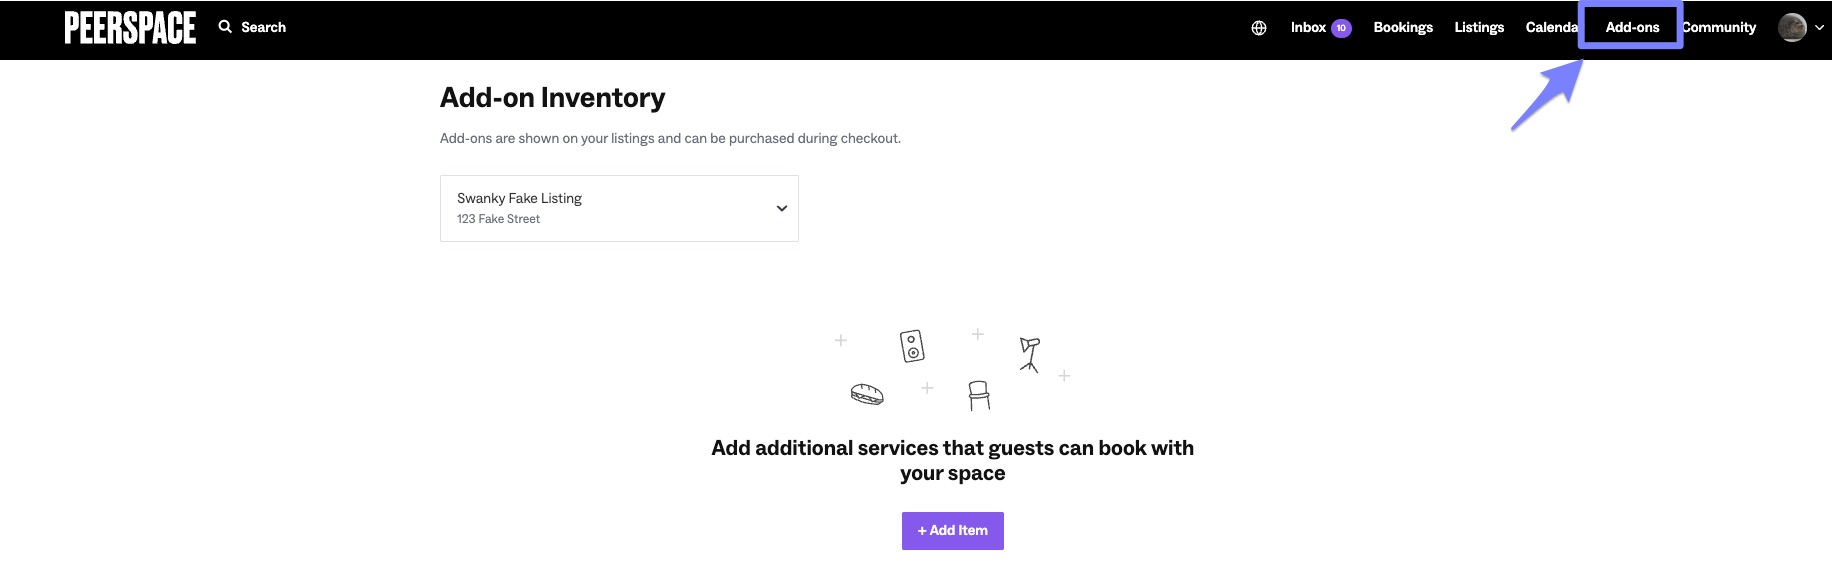Open the globe language icon
The image size is (1832, 571).
1259,28
